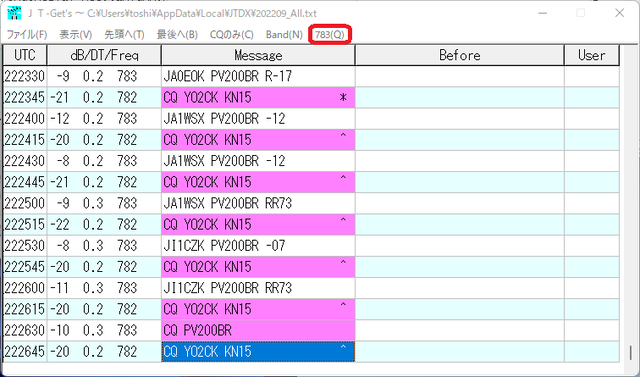Minimize the JT-Get's window
Viewport: 640px width, 377px height.
[542, 13]
